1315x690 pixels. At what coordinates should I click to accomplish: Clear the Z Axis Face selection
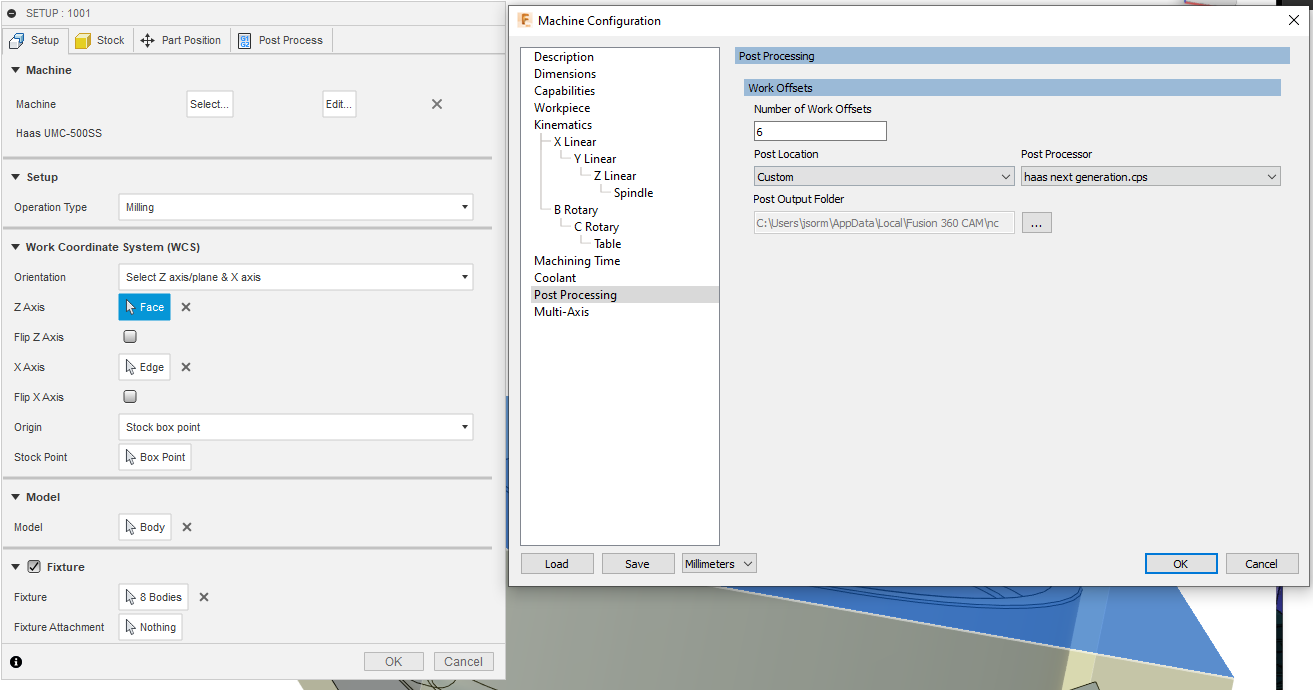pos(185,307)
